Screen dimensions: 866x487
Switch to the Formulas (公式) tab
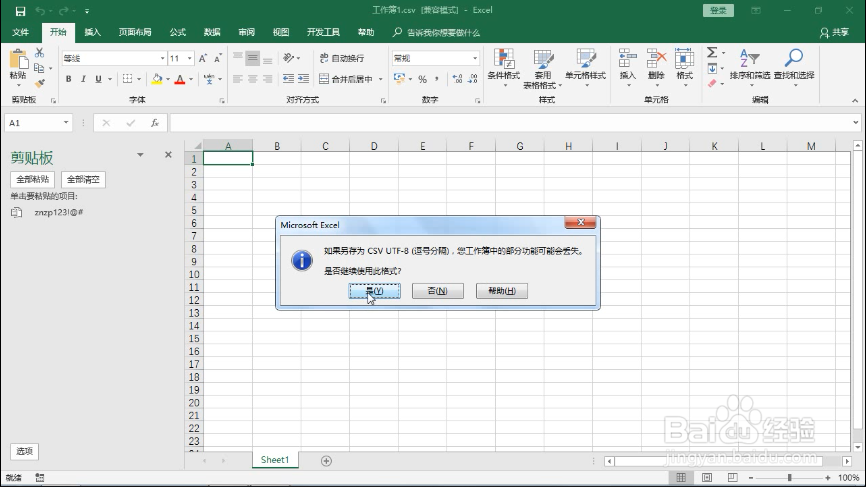pos(177,33)
